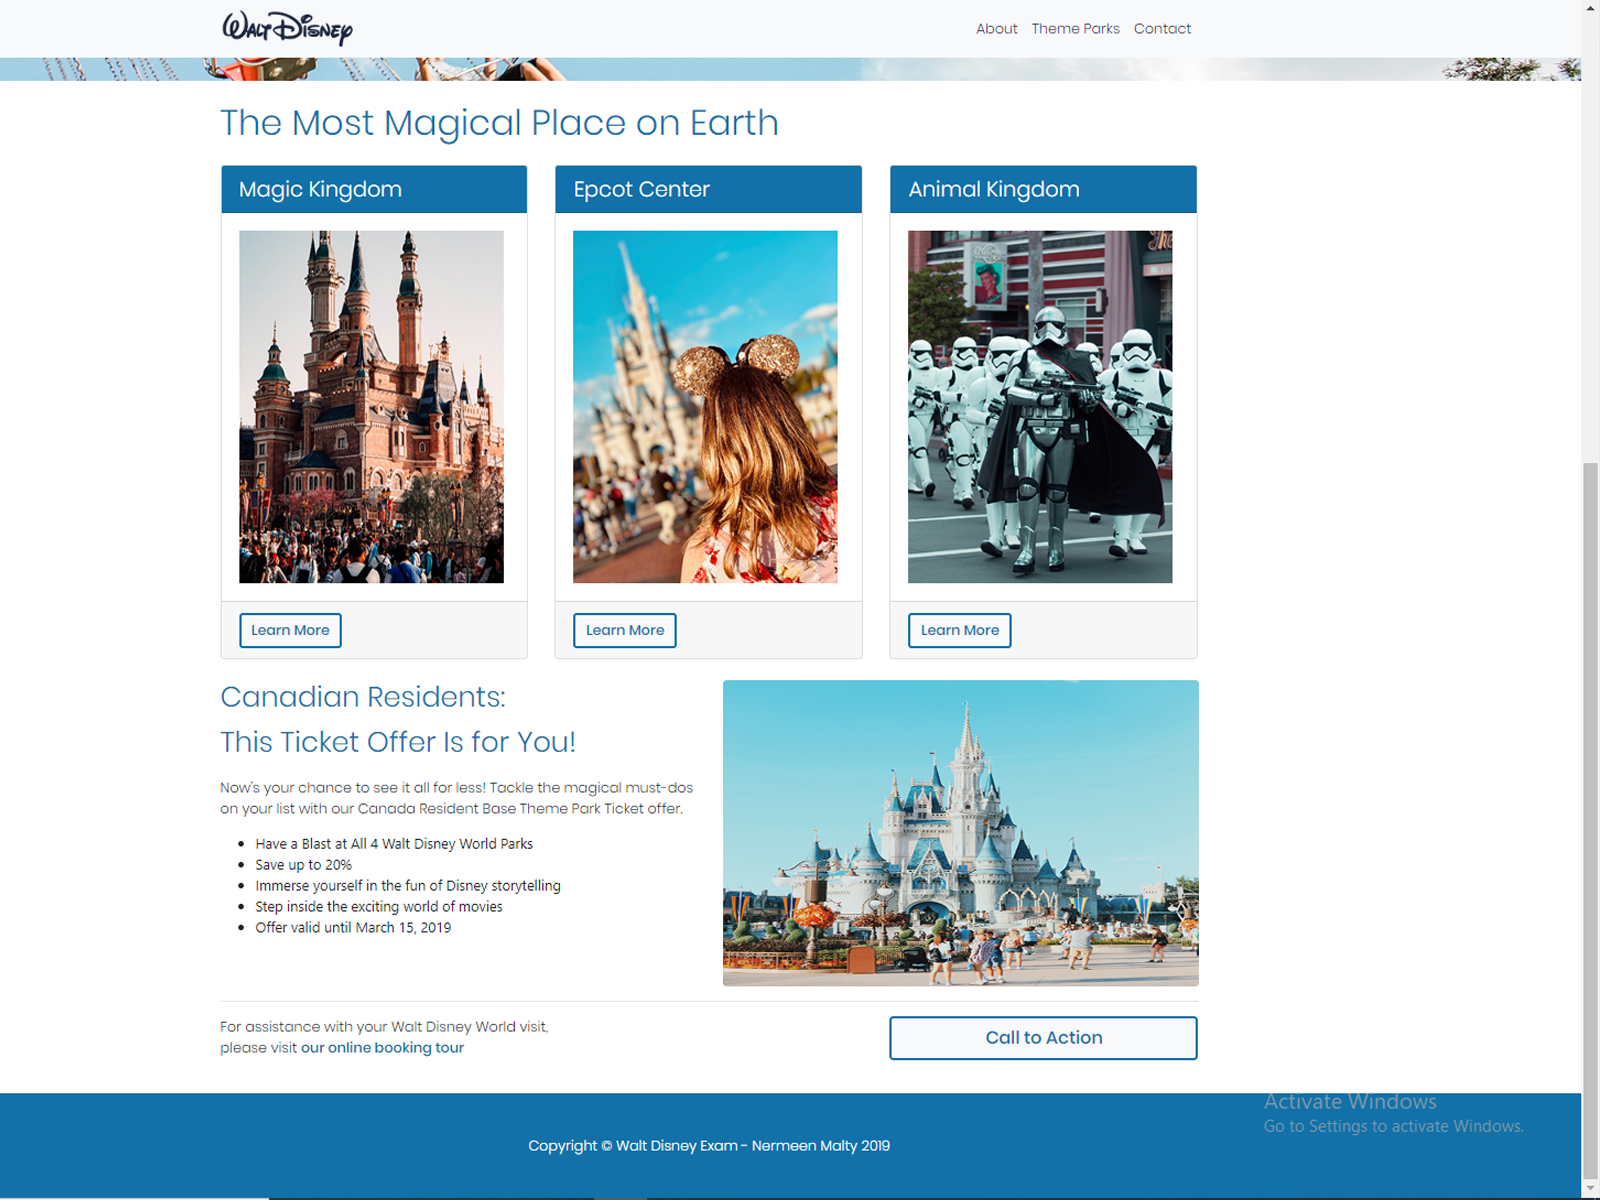Click Learn More under Animal Kingdom

pyautogui.click(x=959, y=630)
